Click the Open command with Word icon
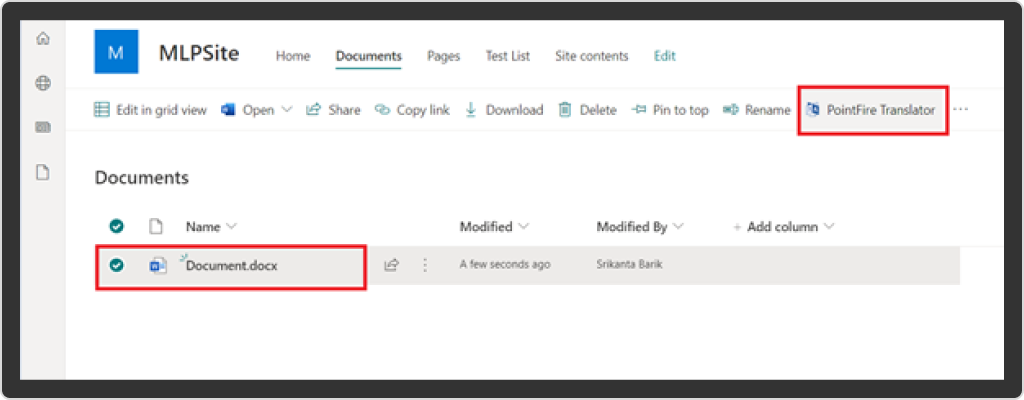 pos(249,110)
